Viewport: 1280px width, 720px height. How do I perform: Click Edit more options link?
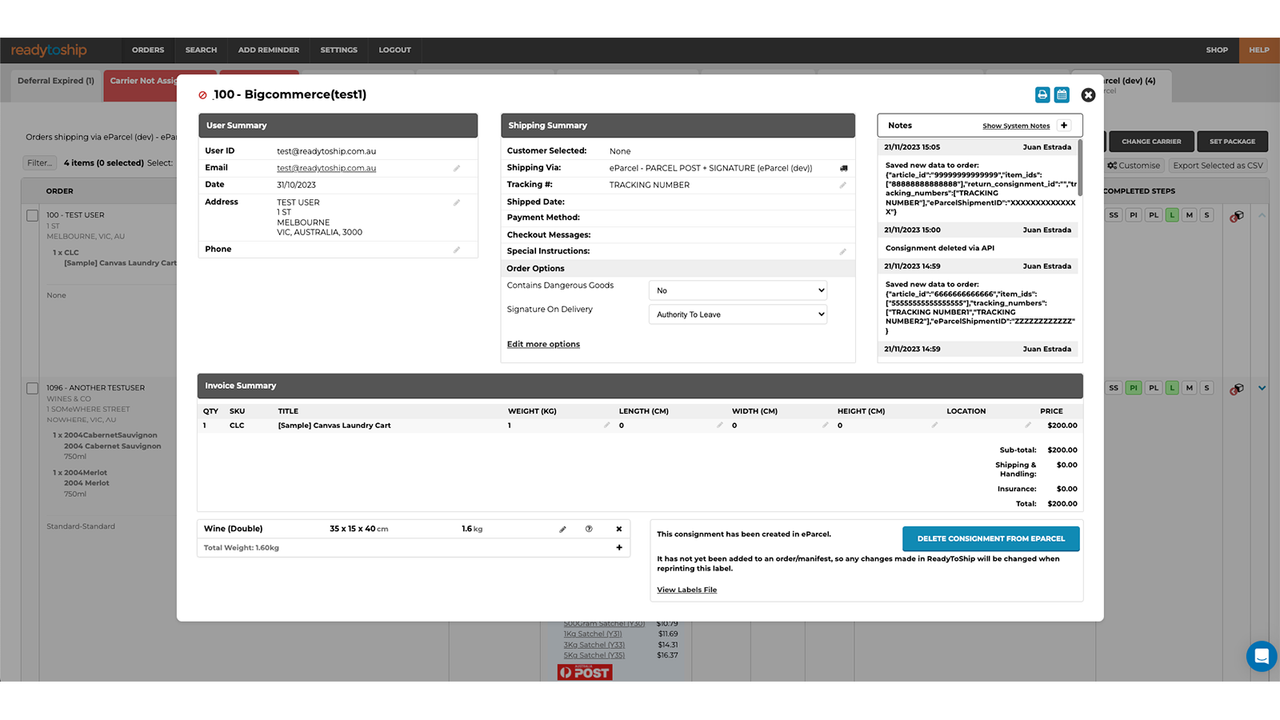point(543,344)
